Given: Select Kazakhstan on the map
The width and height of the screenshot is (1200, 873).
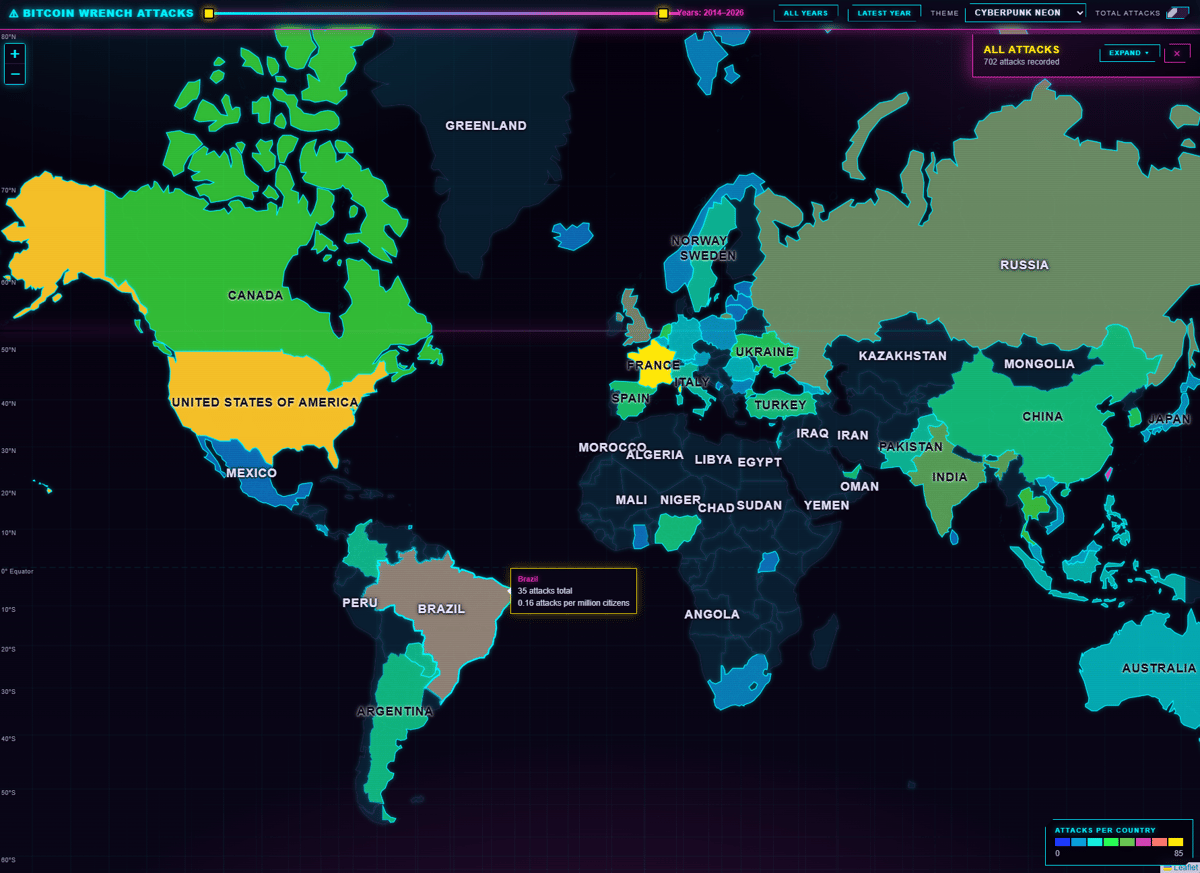Looking at the screenshot, I should point(902,356).
